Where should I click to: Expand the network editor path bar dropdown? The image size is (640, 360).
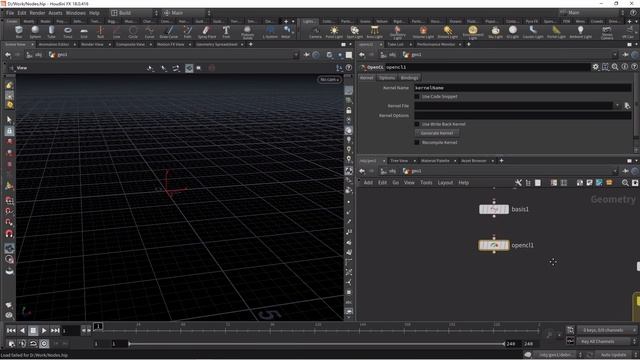click(x=615, y=171)
